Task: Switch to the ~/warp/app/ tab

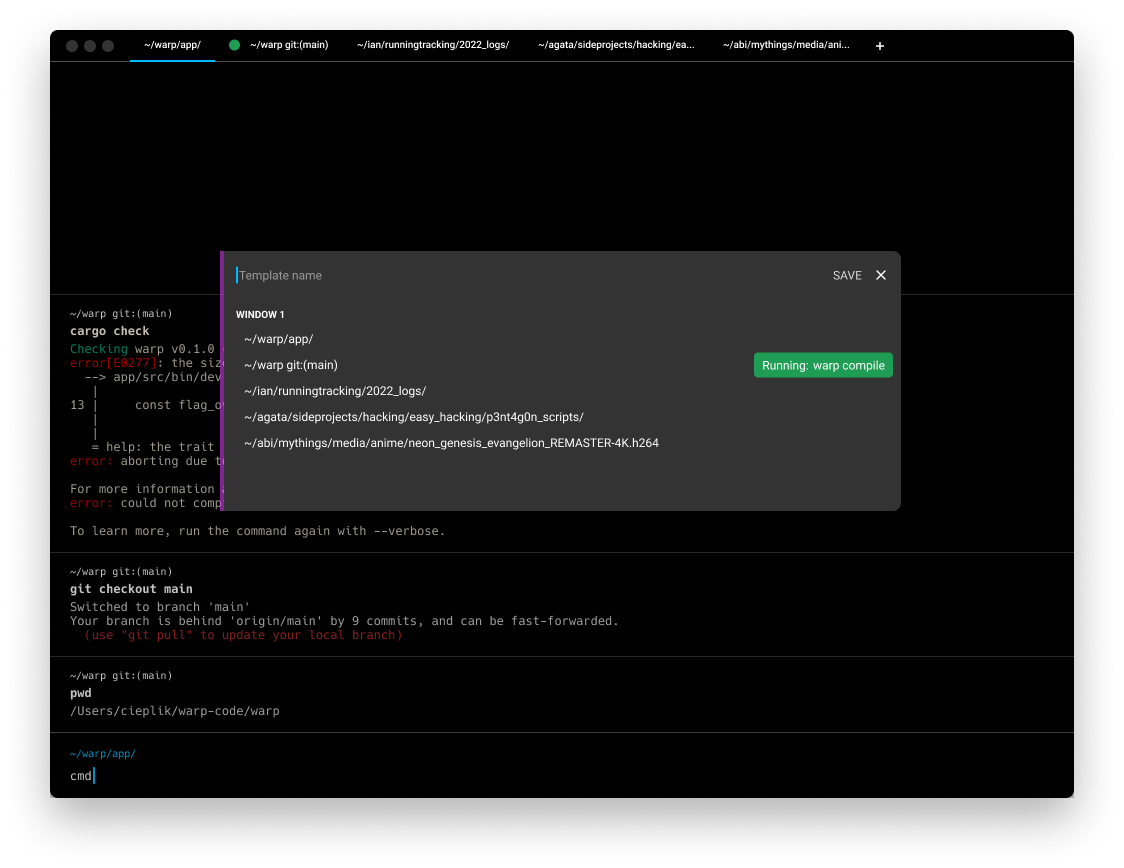Action: pos(172,45)
